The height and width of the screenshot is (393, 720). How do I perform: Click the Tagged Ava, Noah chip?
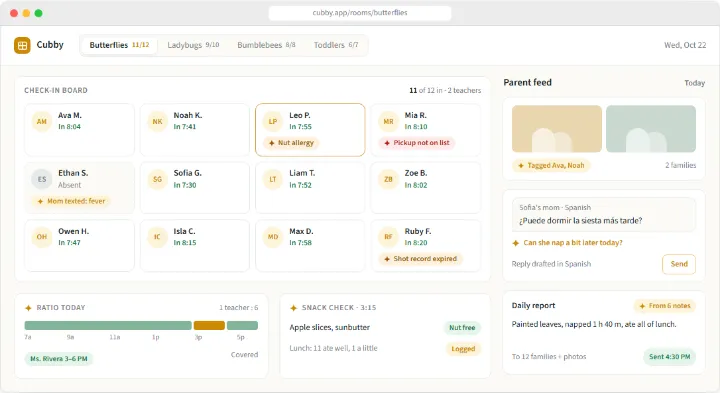[551, 165]
